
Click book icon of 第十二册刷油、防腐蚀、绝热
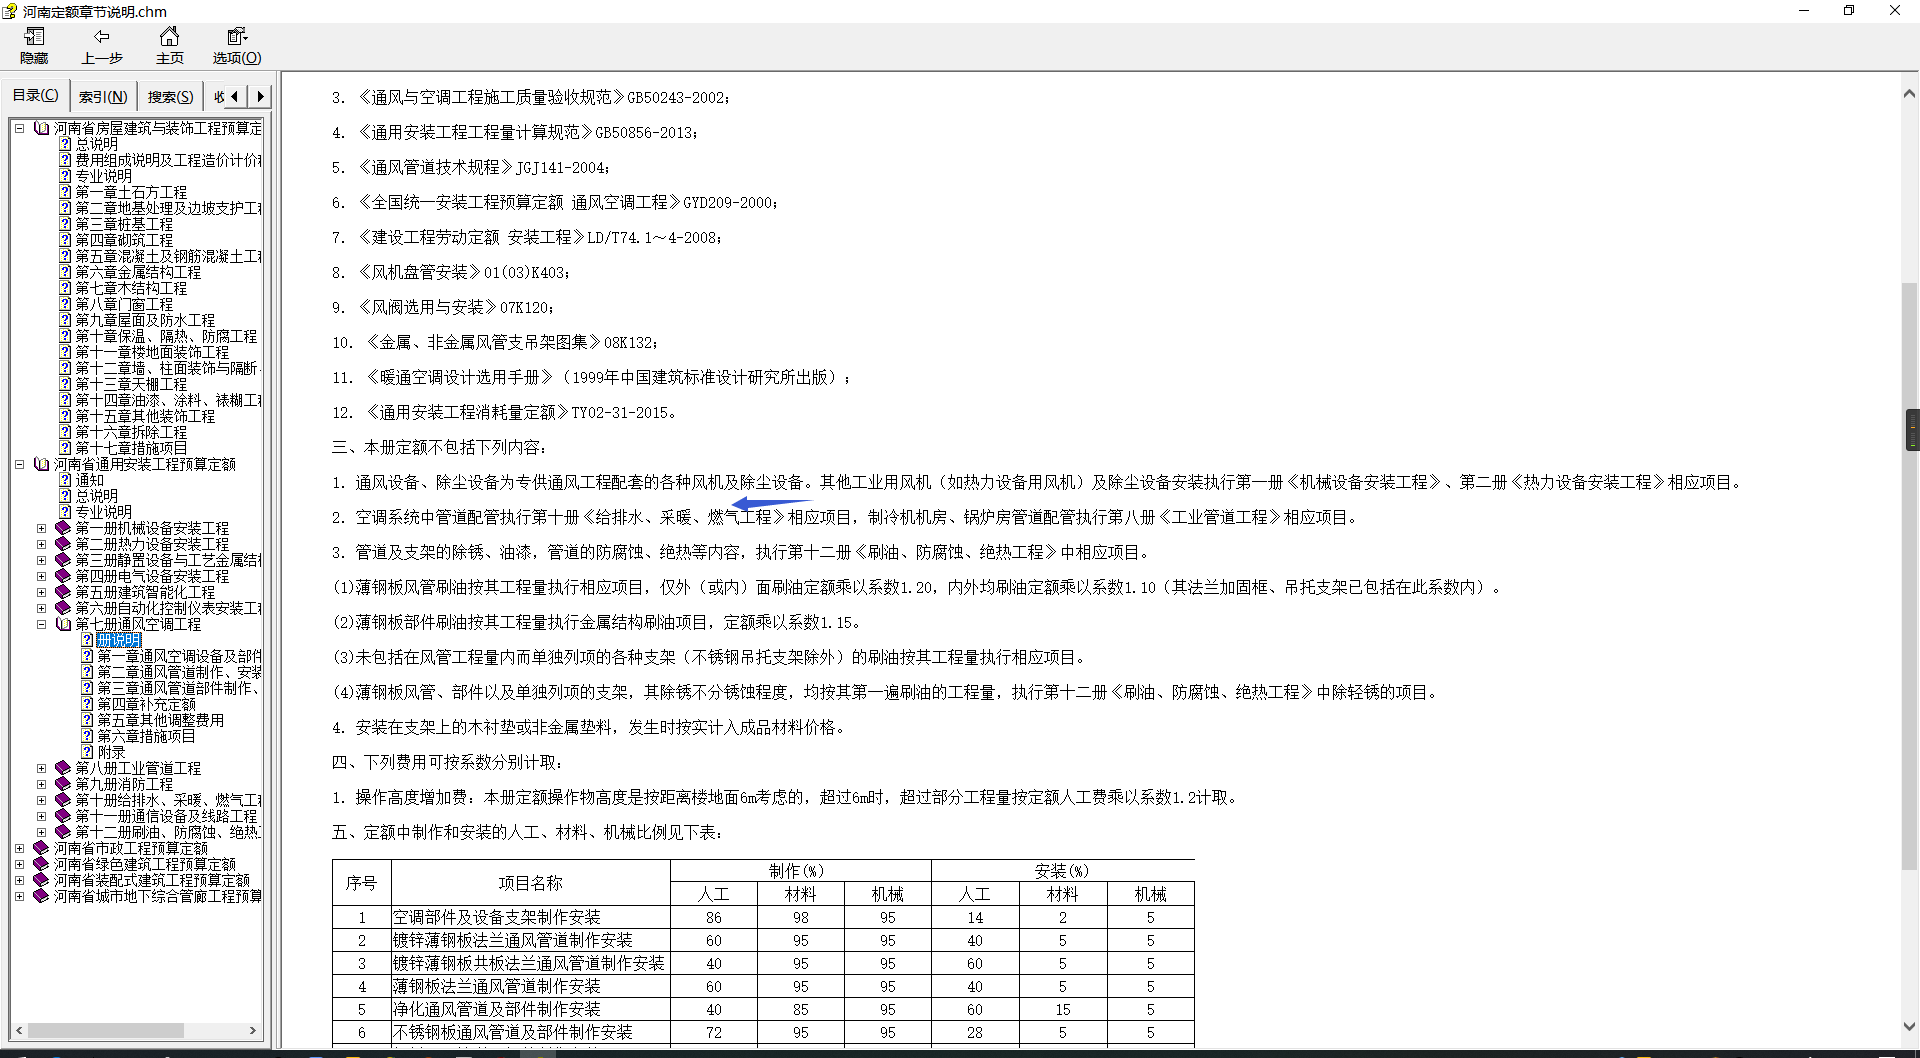point(63,832)
